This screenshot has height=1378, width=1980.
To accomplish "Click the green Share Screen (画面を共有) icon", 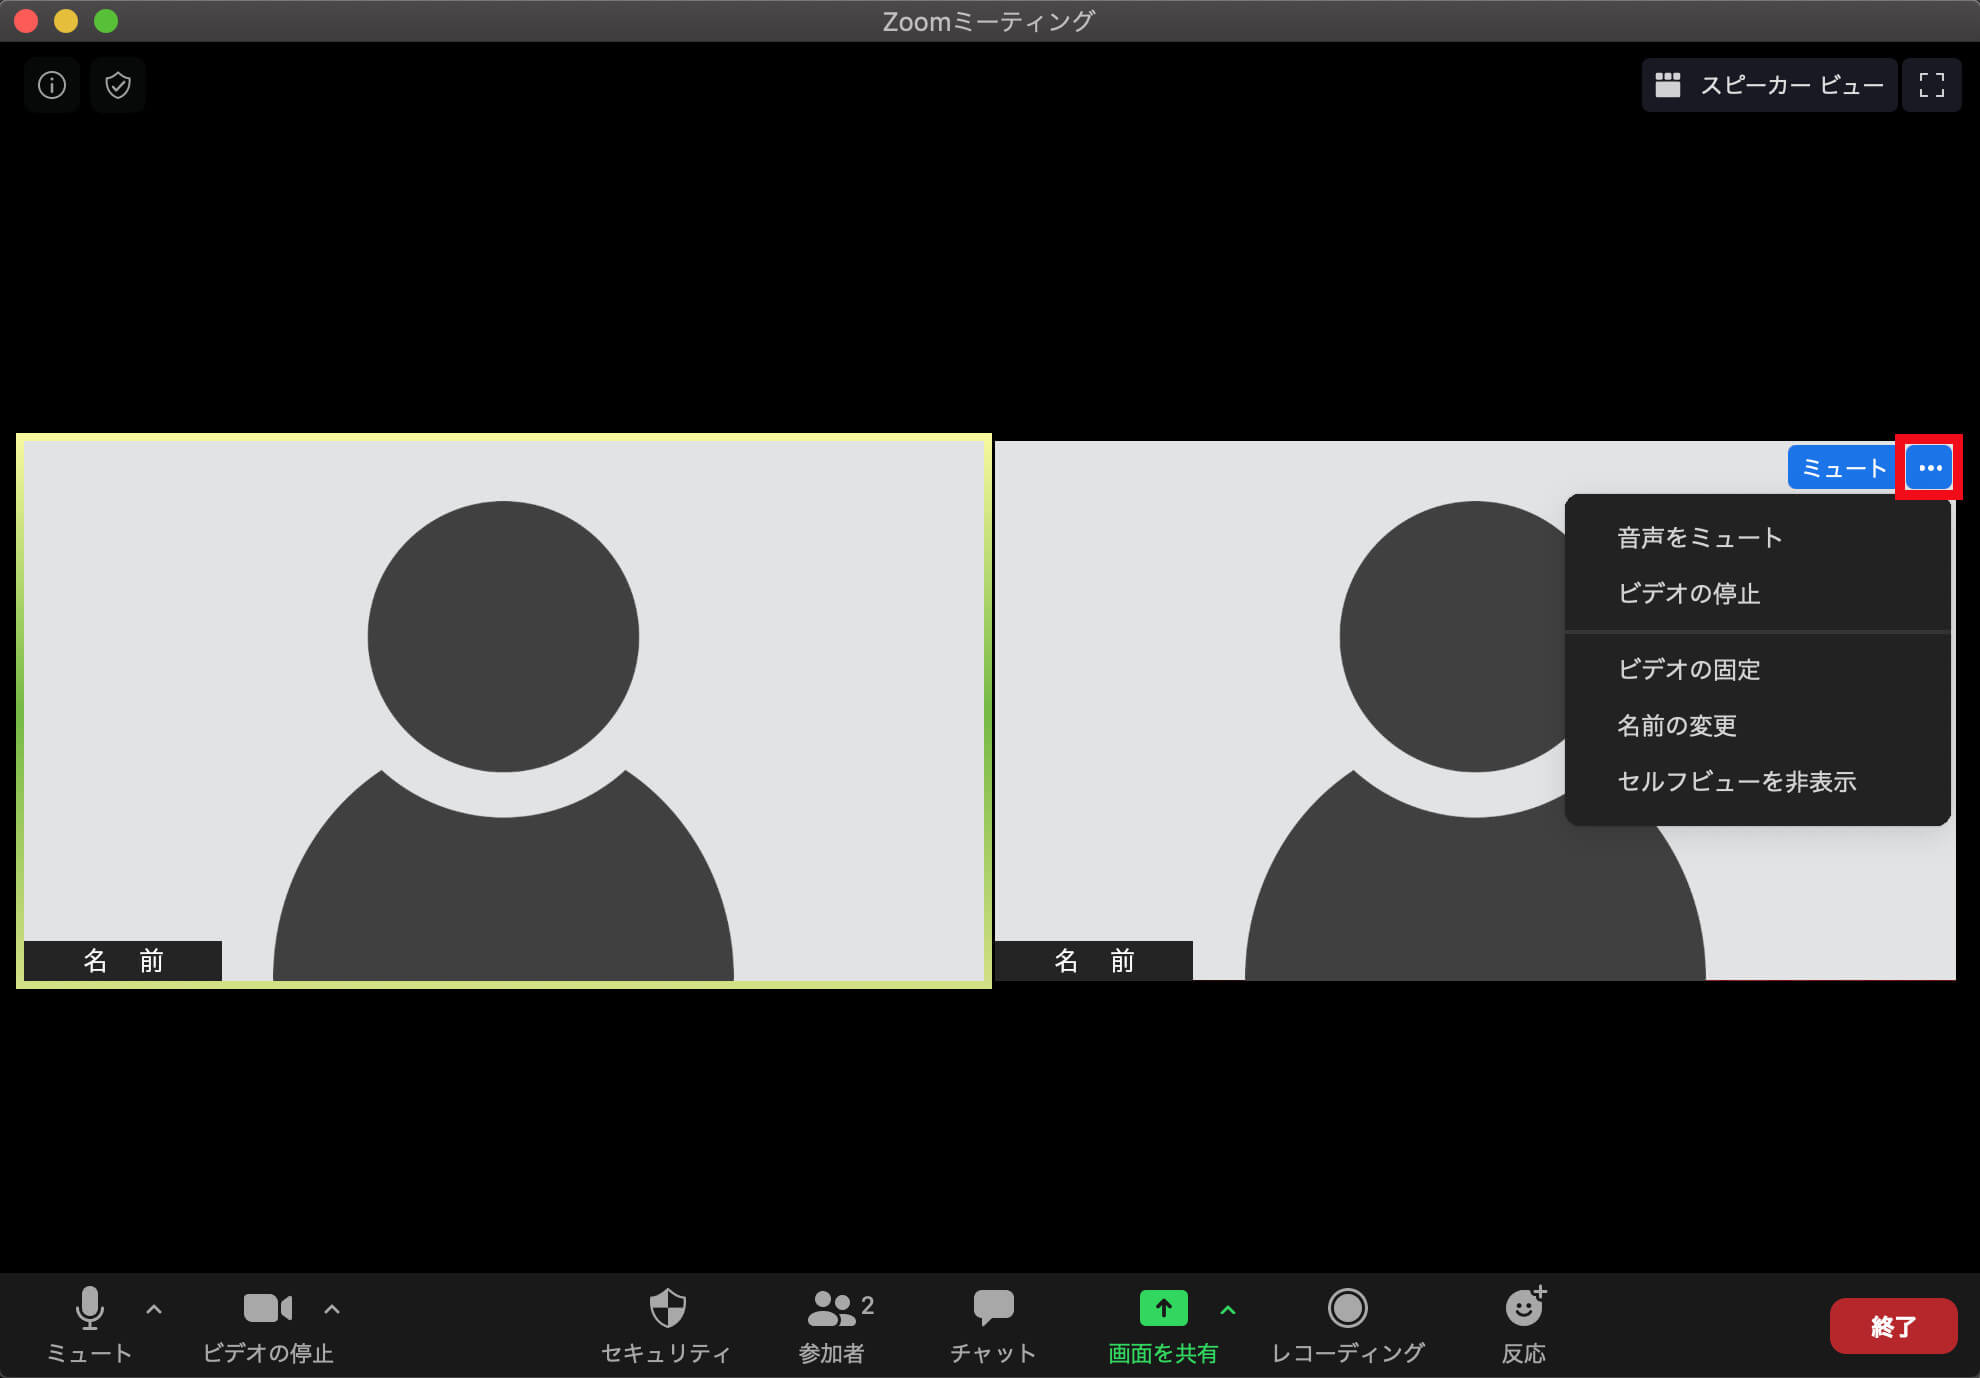I will point(1163,1308).
